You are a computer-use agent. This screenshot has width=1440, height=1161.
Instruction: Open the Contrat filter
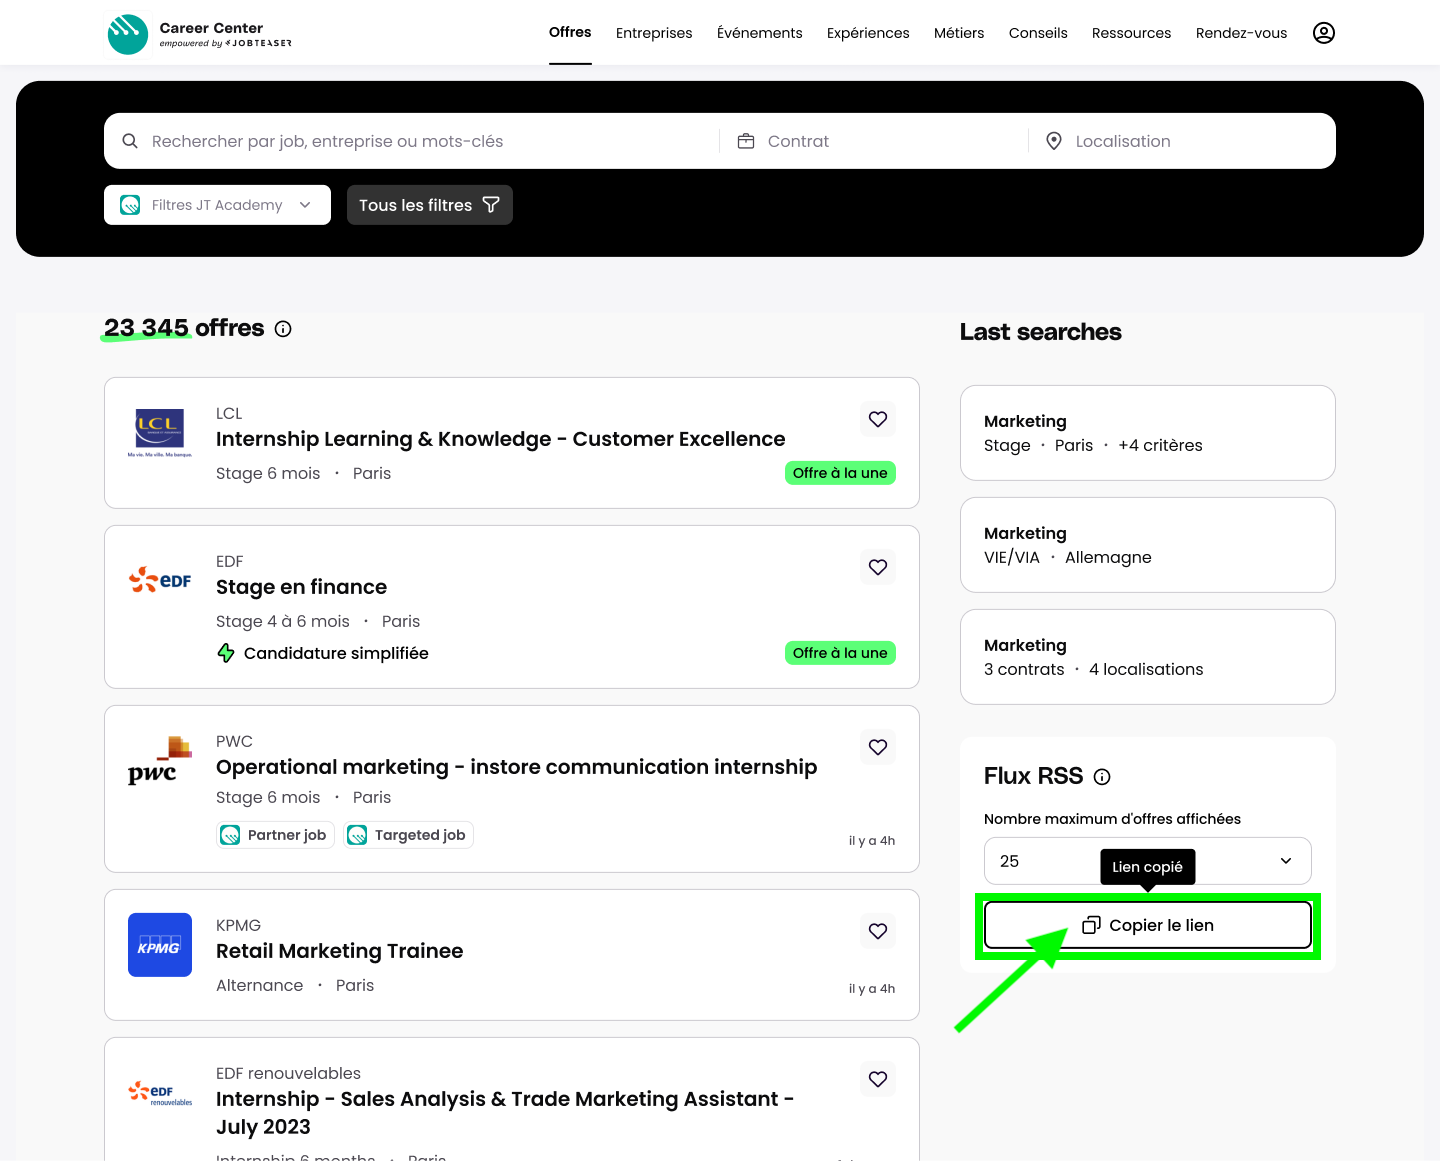pyautogui.click(x=874, y=141)
